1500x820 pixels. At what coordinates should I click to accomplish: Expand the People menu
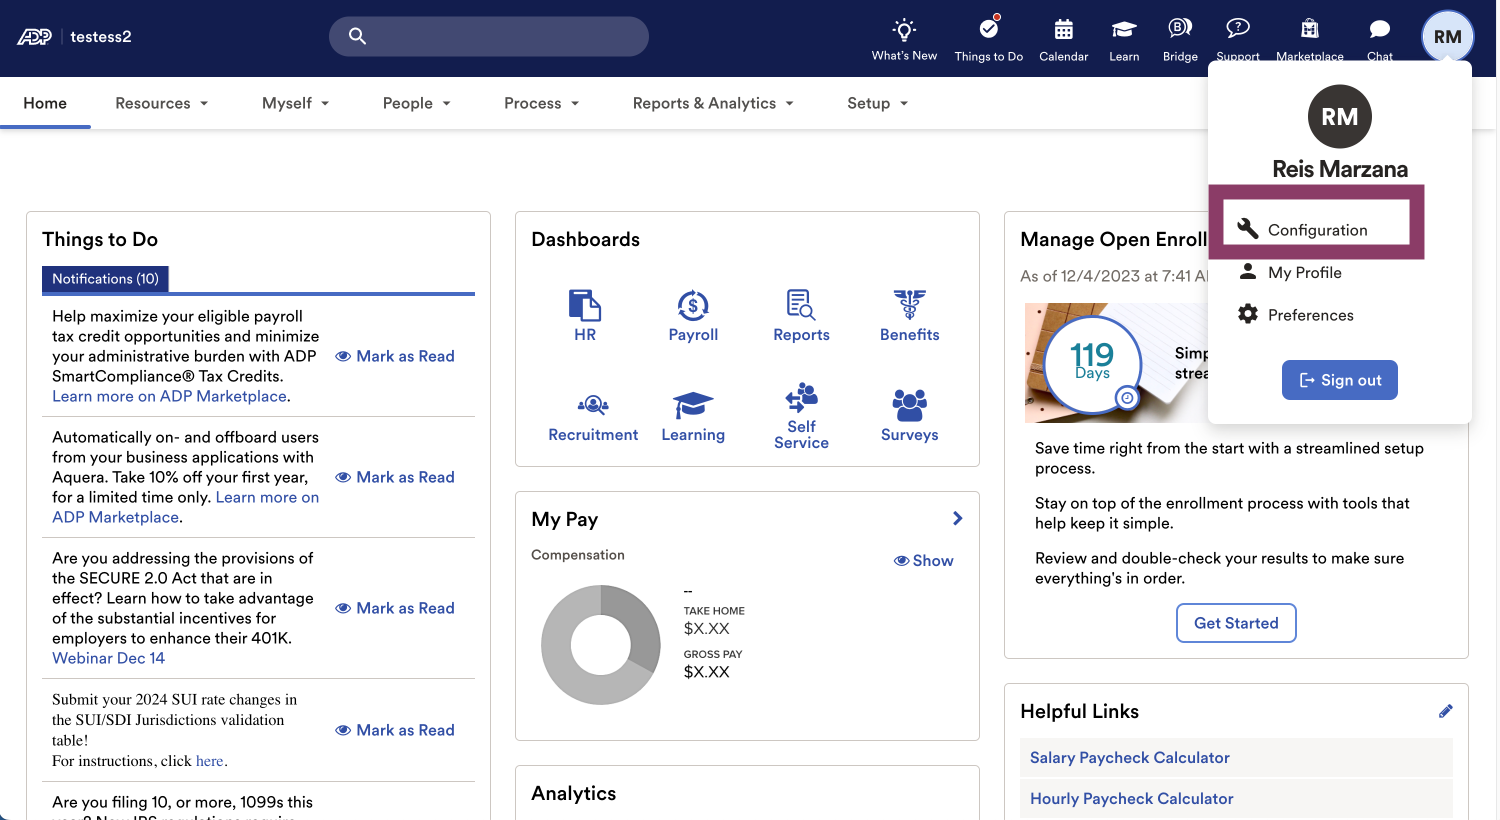[x=417, y=103]
